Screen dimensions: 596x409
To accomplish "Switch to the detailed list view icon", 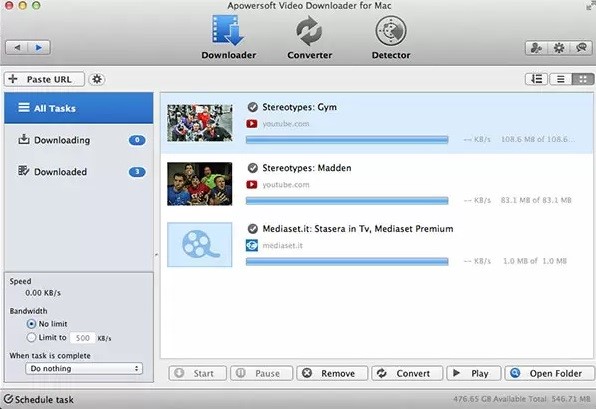I will [536, 79].
